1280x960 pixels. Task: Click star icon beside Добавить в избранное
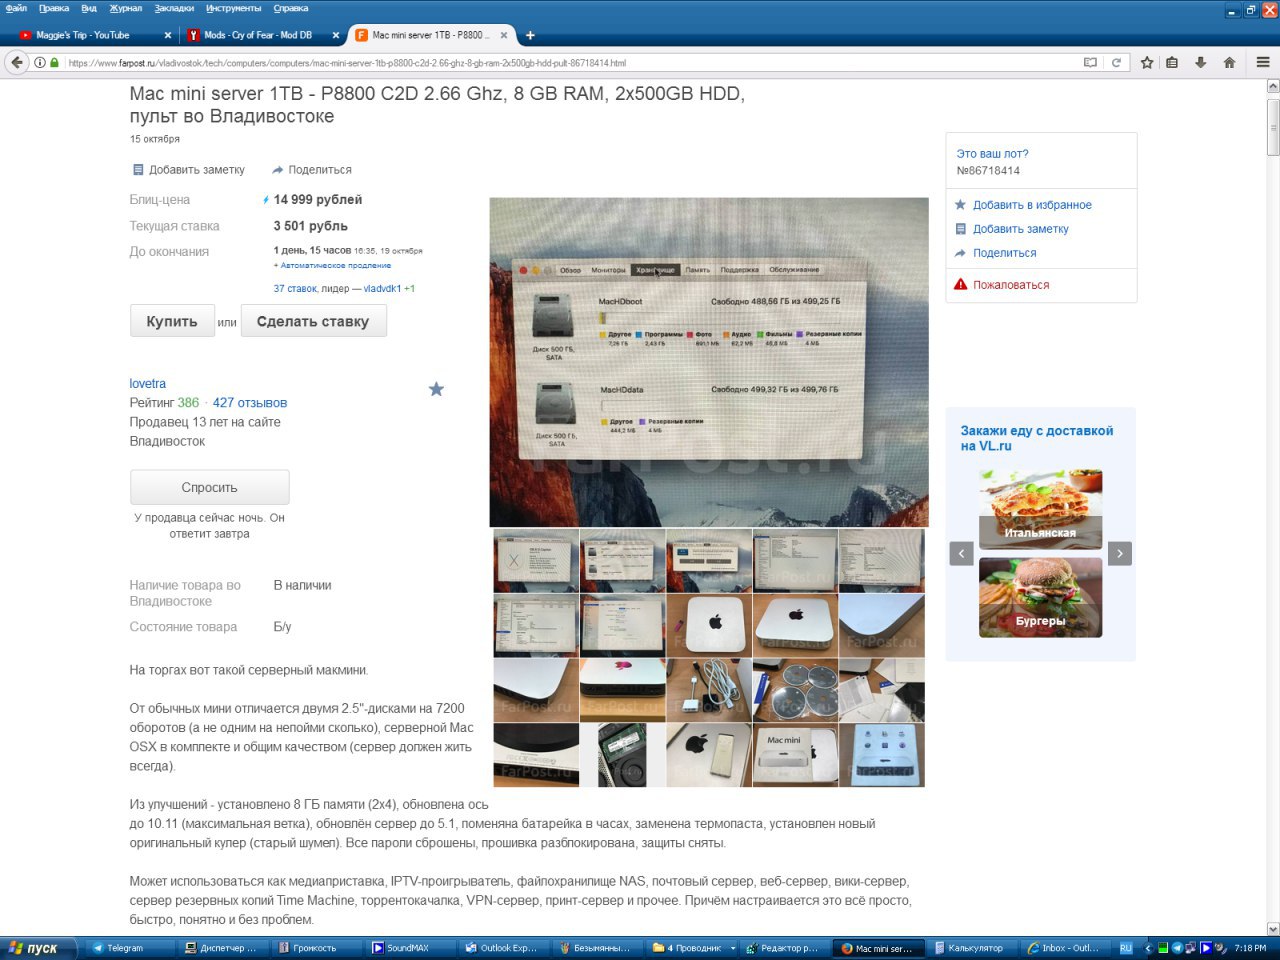[960, 205]
